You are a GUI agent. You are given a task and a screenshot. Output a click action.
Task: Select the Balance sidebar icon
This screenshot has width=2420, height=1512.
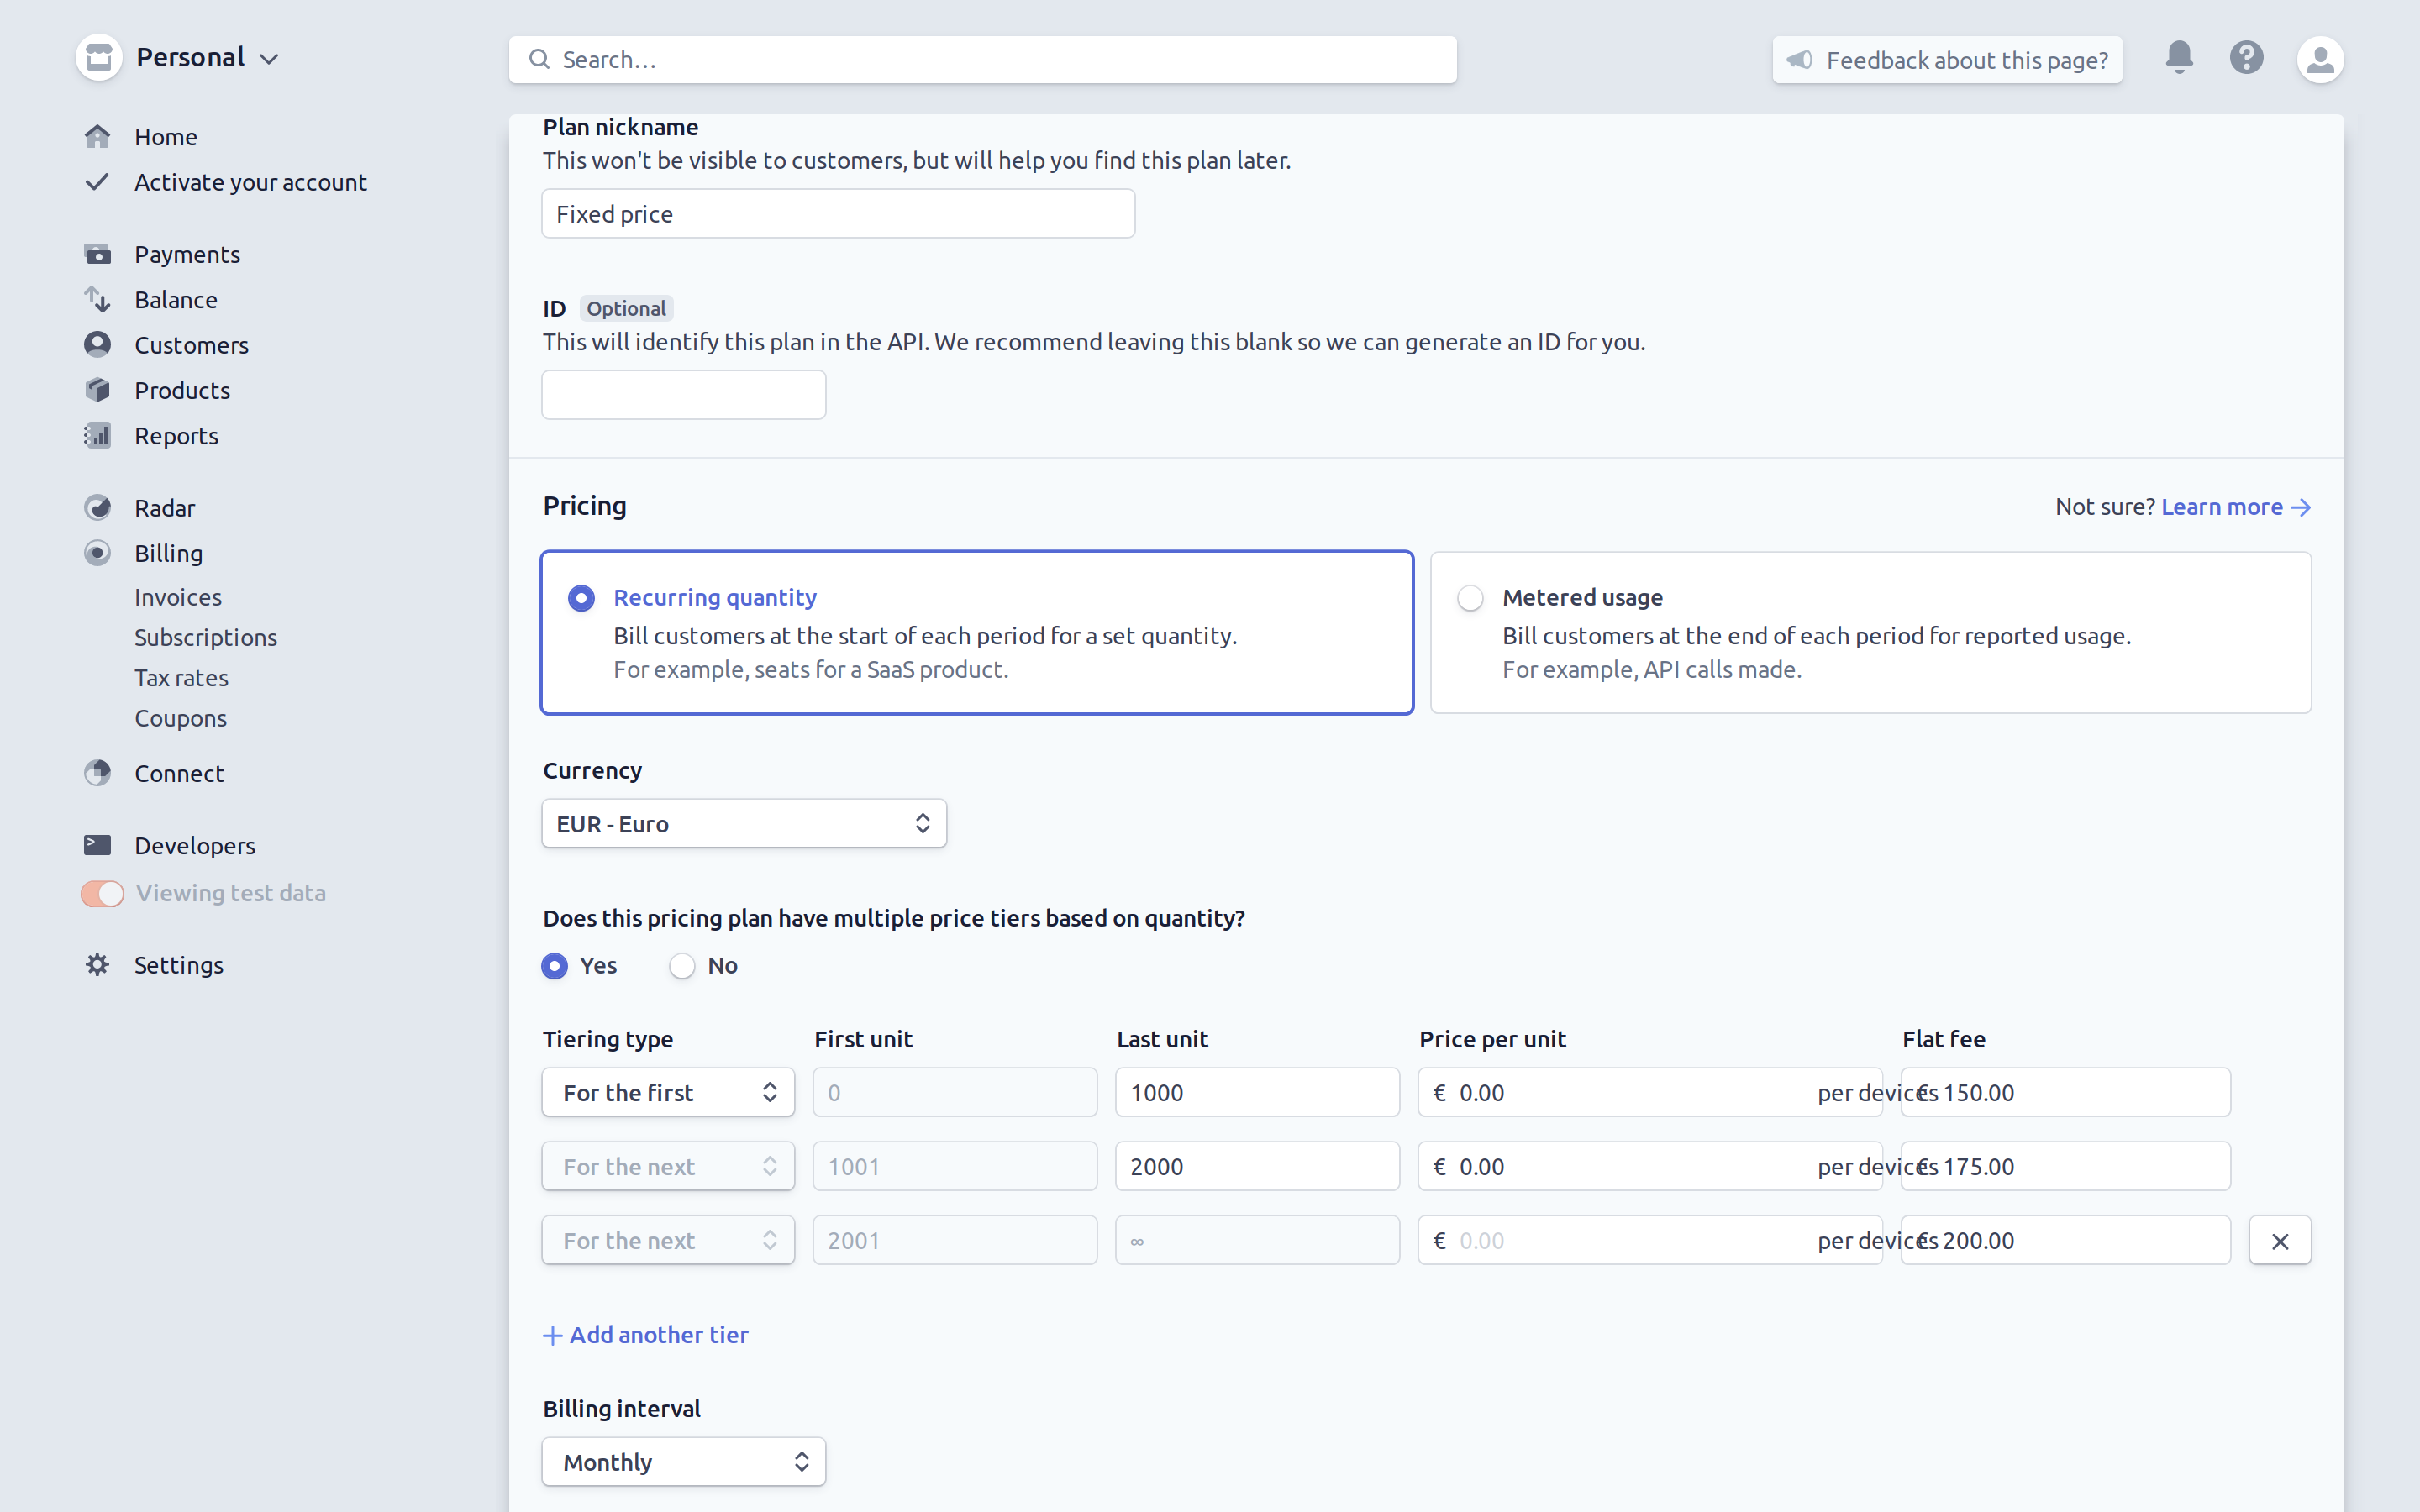click(98, 299)
